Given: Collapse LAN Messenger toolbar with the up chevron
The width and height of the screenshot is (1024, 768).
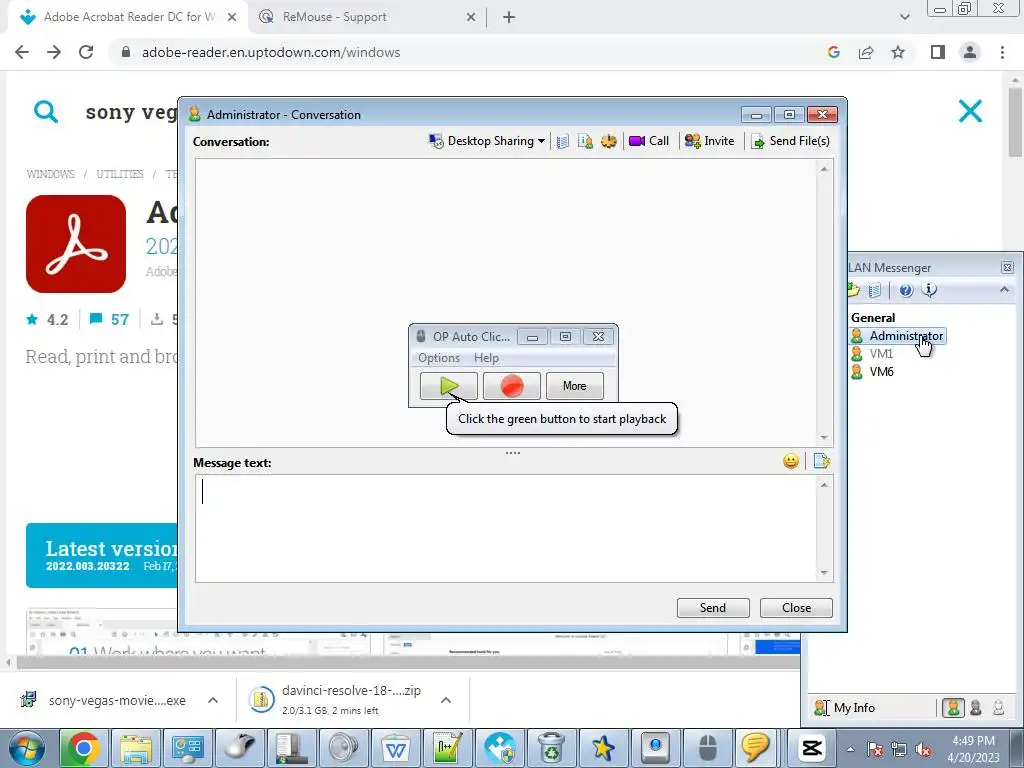Looking at the screenshot, I should (1004, 289).
